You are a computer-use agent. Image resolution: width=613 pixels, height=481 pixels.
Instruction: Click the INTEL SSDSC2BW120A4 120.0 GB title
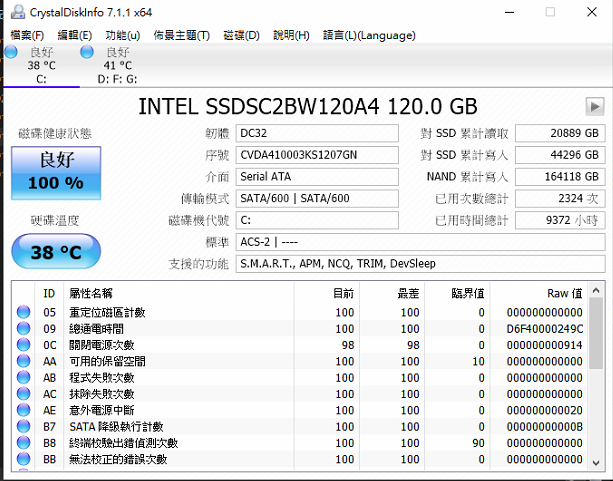(x=308, y=106)
